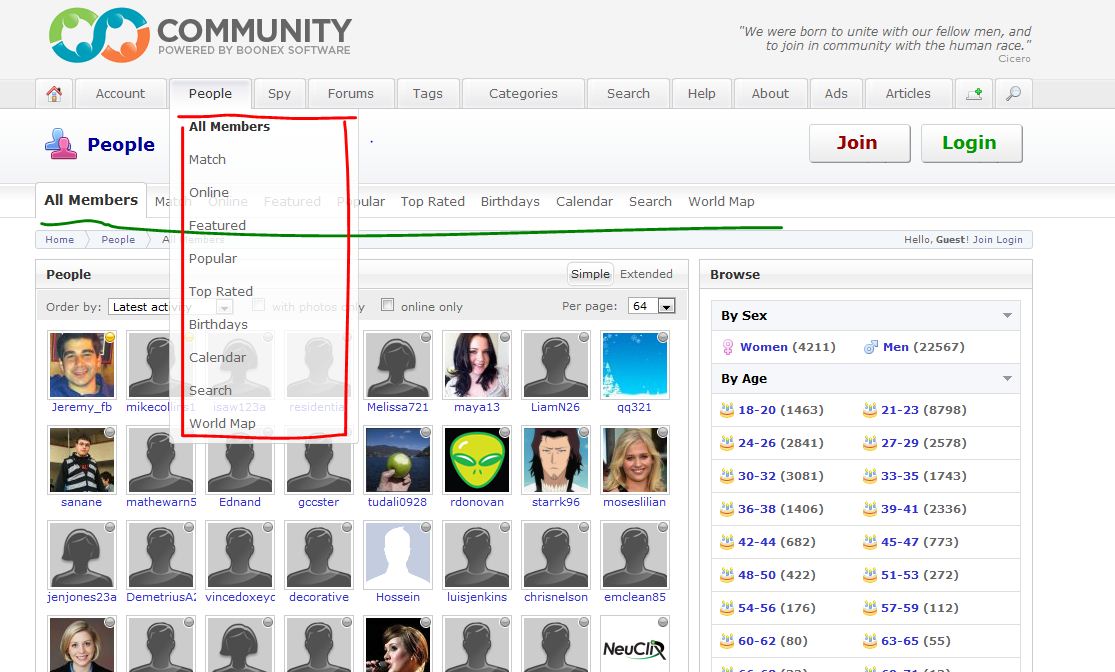The width and height of the screenshot is (1115, 672).
Task: Open the Per page dropdown
Action: pyautogui.click(x=651, y=306)
